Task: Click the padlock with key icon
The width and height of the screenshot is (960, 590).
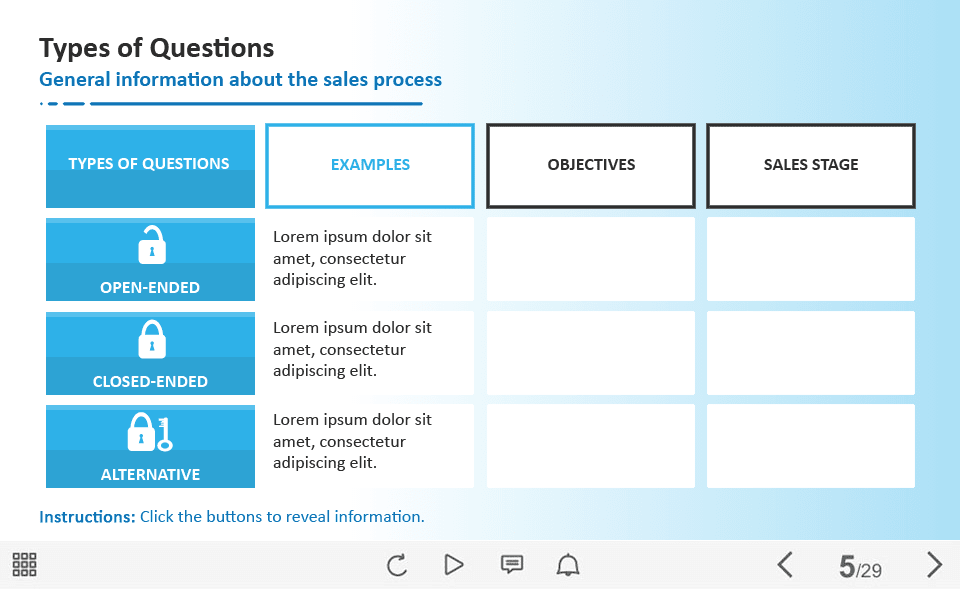Action: pos(150,432)
